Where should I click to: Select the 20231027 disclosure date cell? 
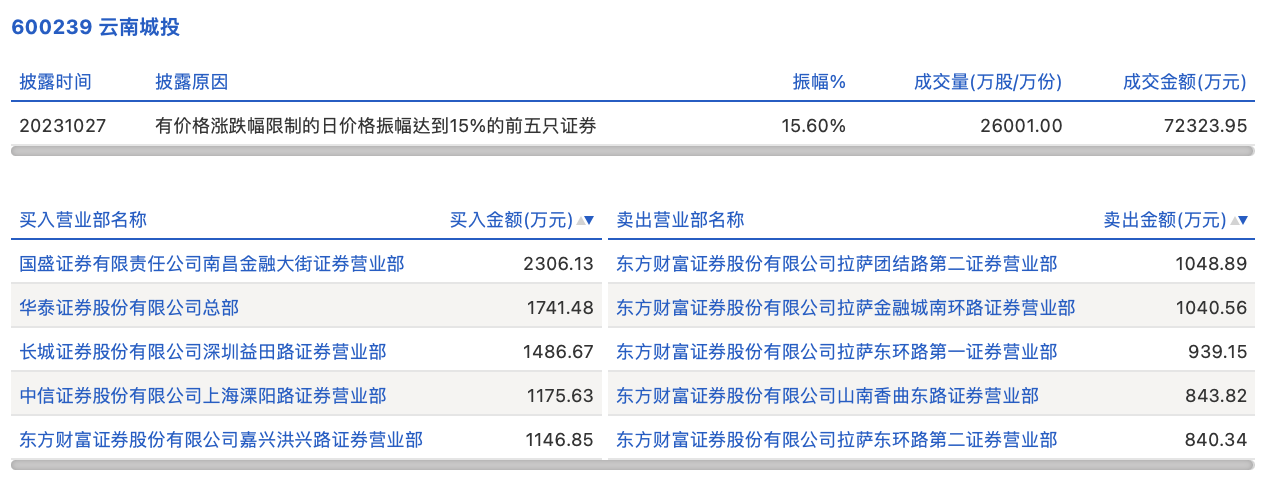(63, 126)
